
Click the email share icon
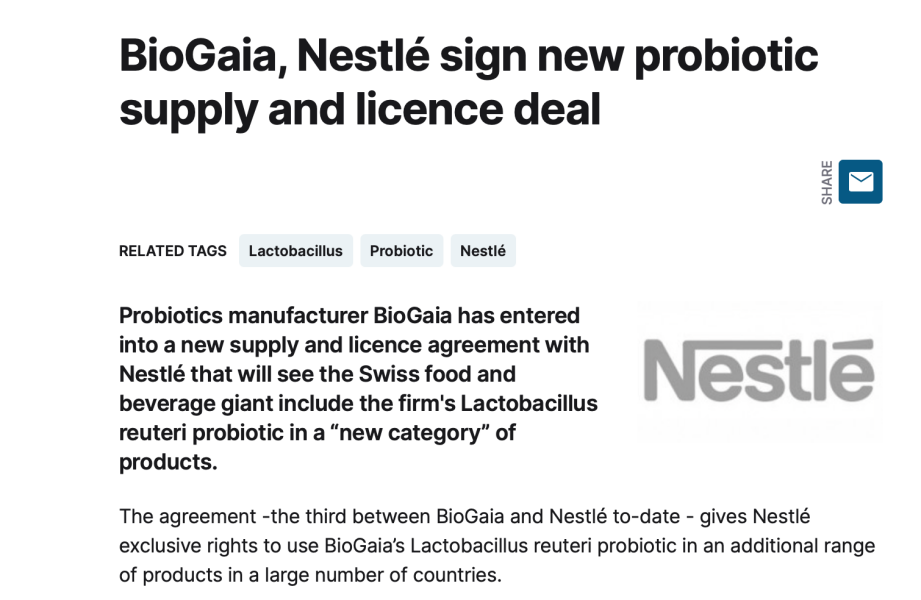click(x=860, y=182)
